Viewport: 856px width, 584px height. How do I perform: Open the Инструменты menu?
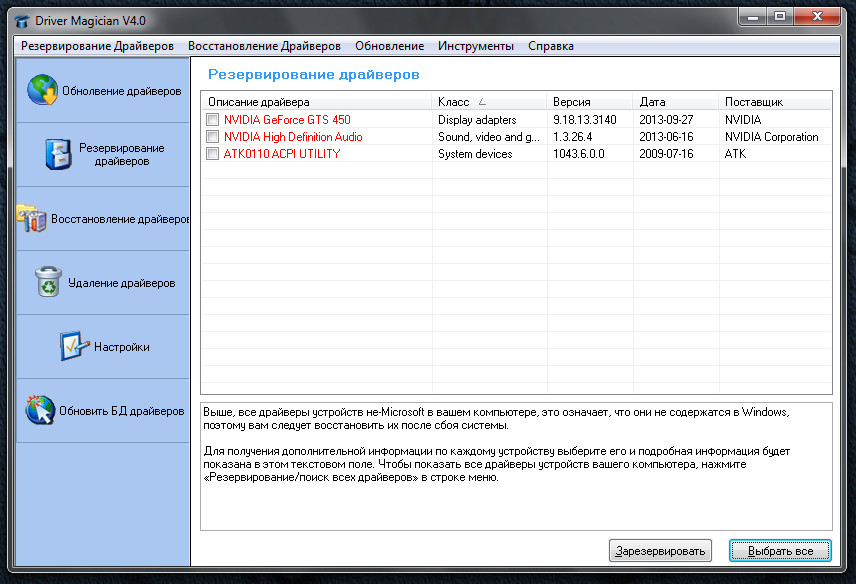[x=475, y=46]
